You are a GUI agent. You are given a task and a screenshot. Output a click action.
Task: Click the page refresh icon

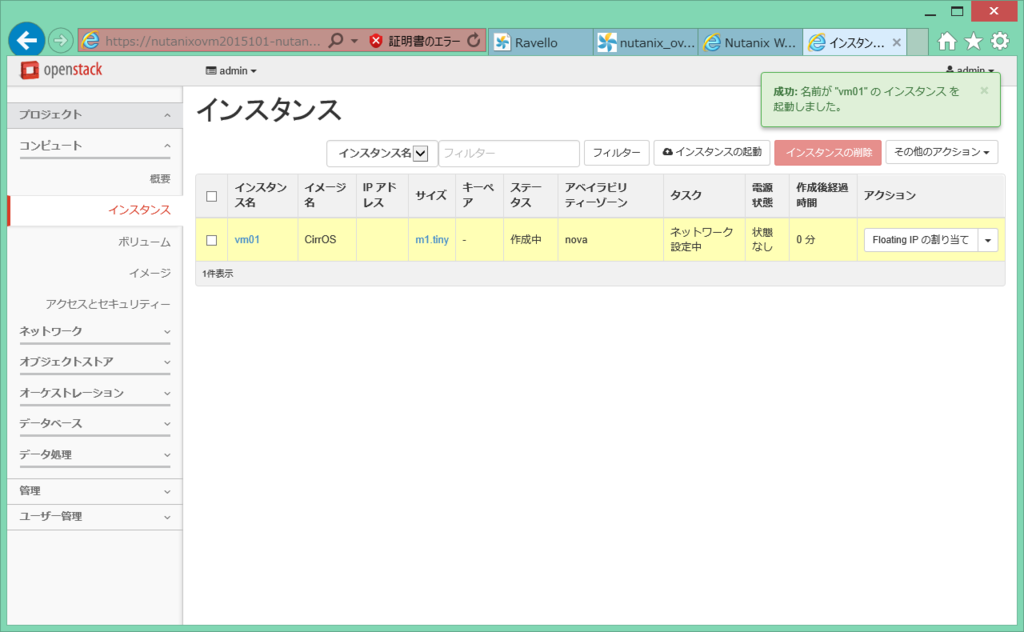pyautogui.click(x=474, y=40)
